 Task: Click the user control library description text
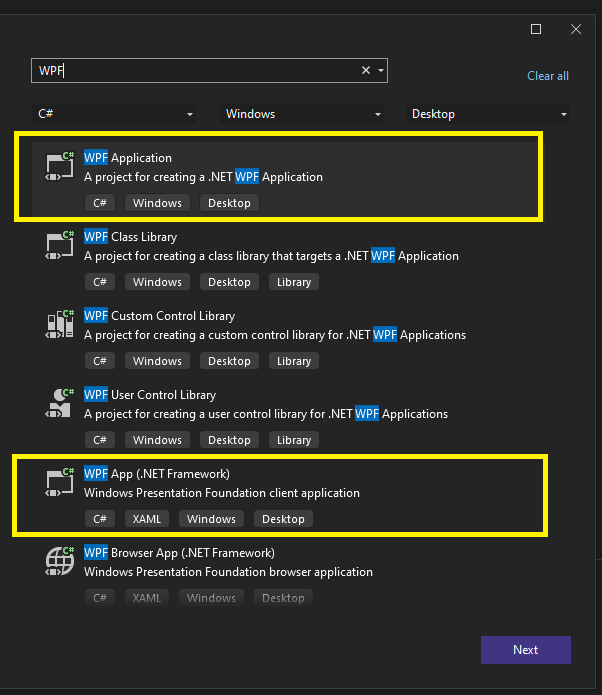[x=266, y=414]
